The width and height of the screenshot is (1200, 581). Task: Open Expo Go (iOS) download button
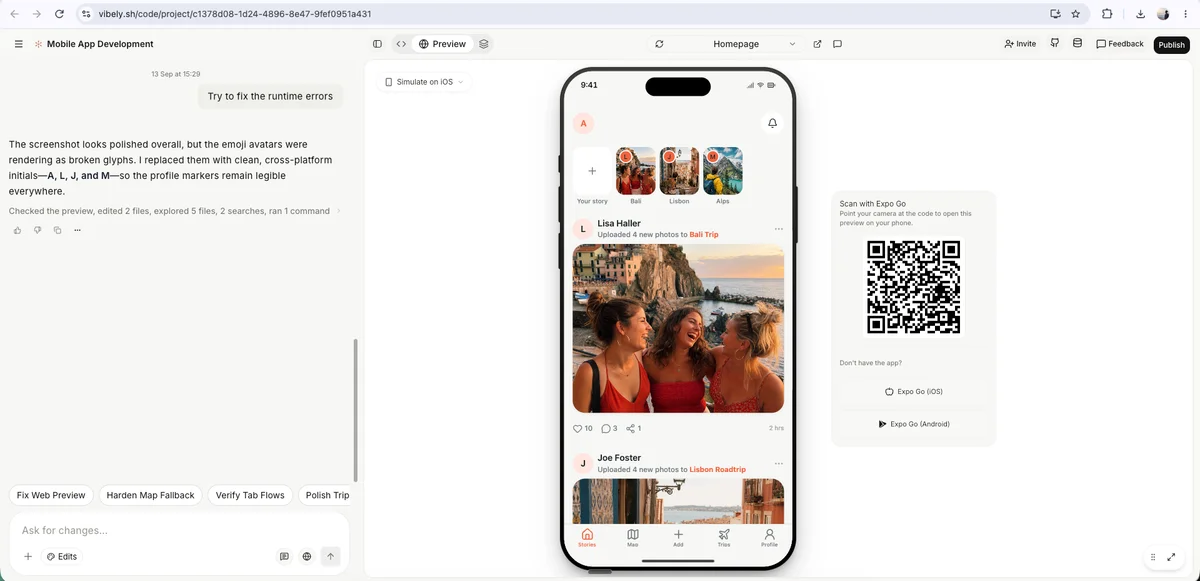click(x=913, y=391)
